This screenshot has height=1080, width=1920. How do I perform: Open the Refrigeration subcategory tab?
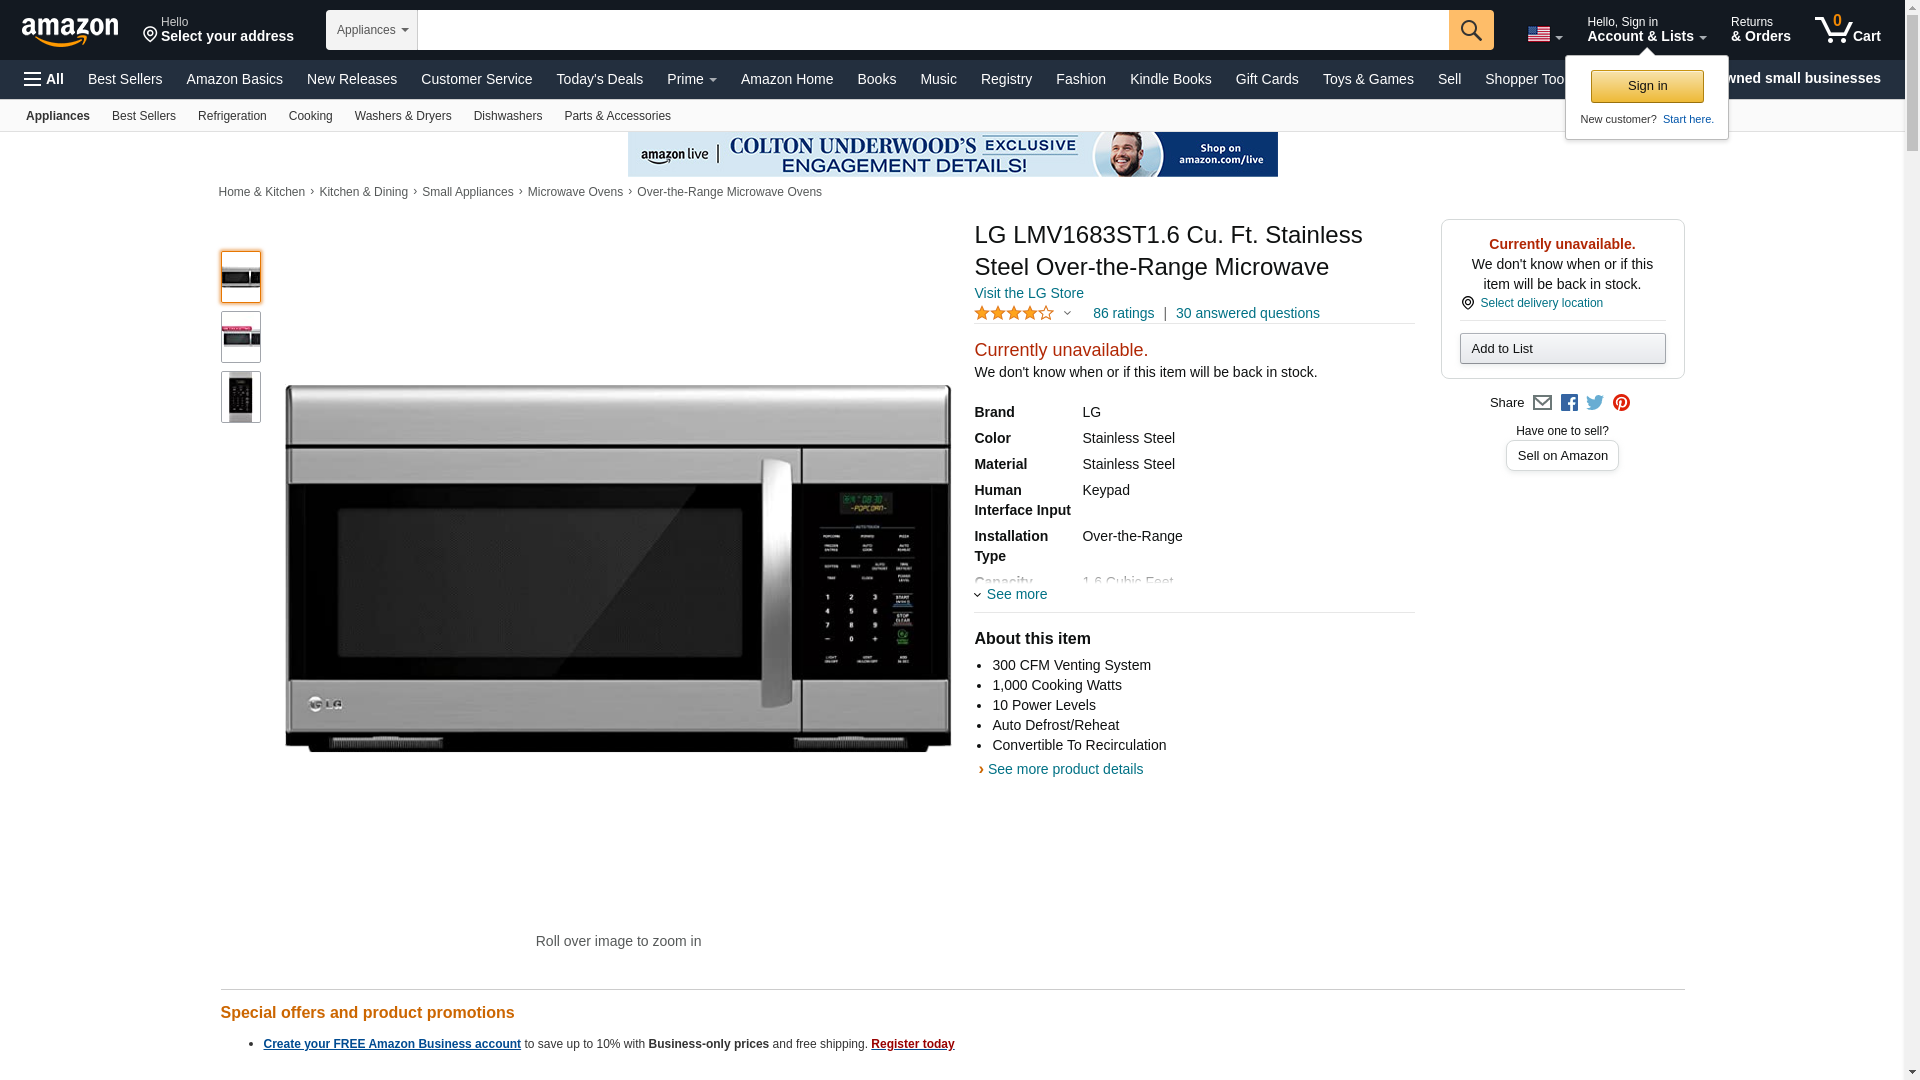pyautogui.click(x=232, y=116)
